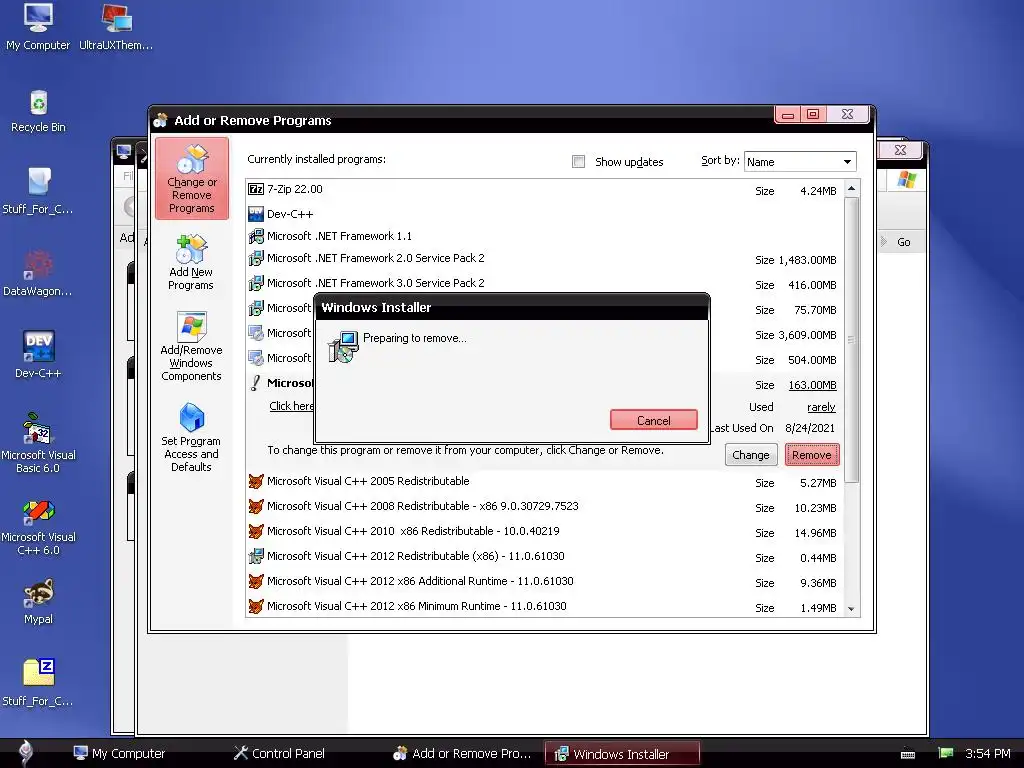The width and height of the screenshot is (1024, 768).
Task: Click Visual C++ 2012 x86 Minimum Runtime icon
Action: pyautogui.click(x=256, y=606)
